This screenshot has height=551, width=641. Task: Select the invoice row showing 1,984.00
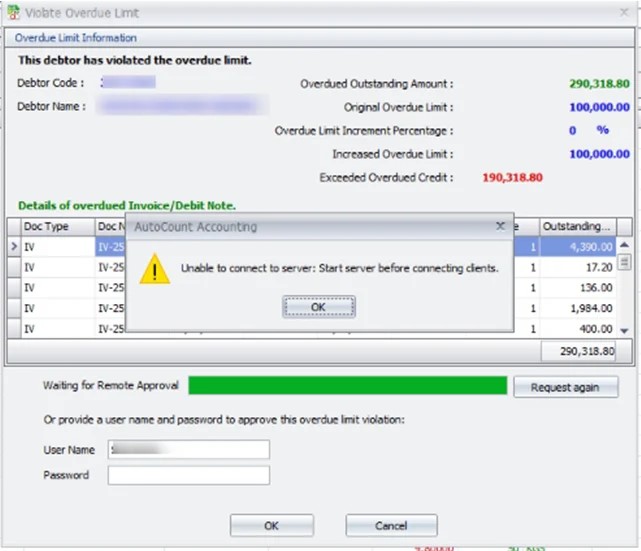click(578, 309)
